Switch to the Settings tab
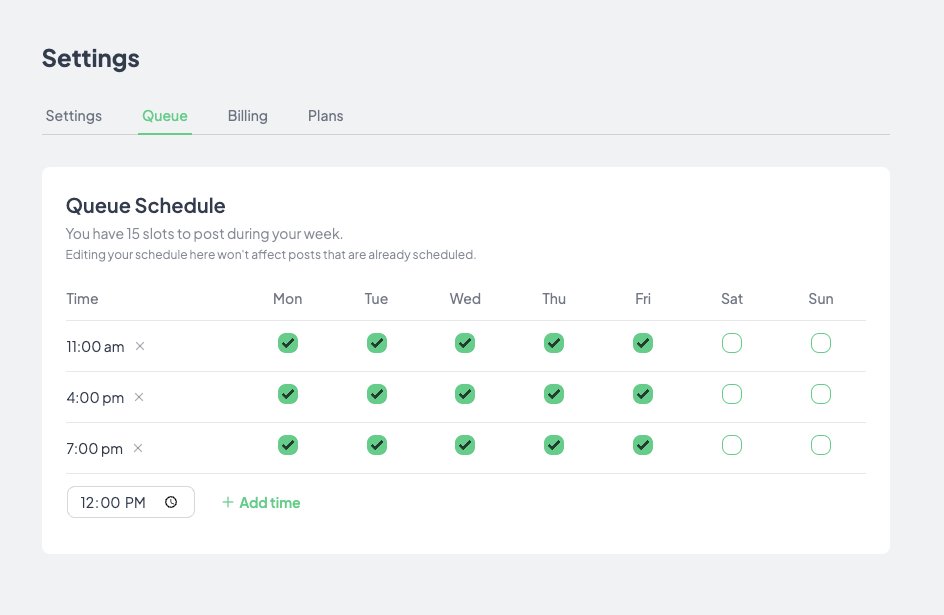The image size is (944, 615). tap(73, 116)
